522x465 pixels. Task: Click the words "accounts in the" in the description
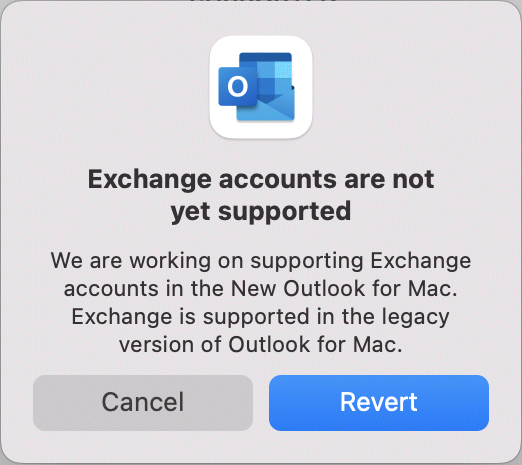tap(144, 289)
